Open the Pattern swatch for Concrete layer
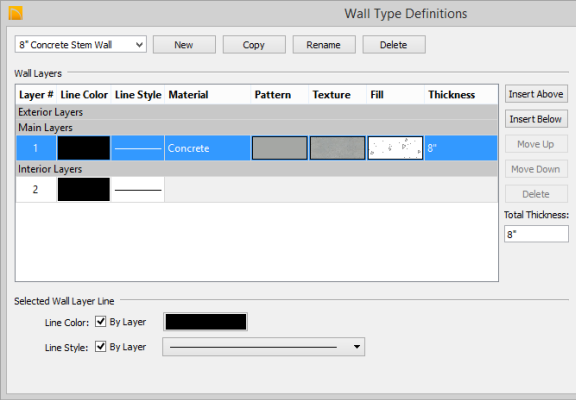The width and height of the screenshot is (576, 400). tap(280, 148)
